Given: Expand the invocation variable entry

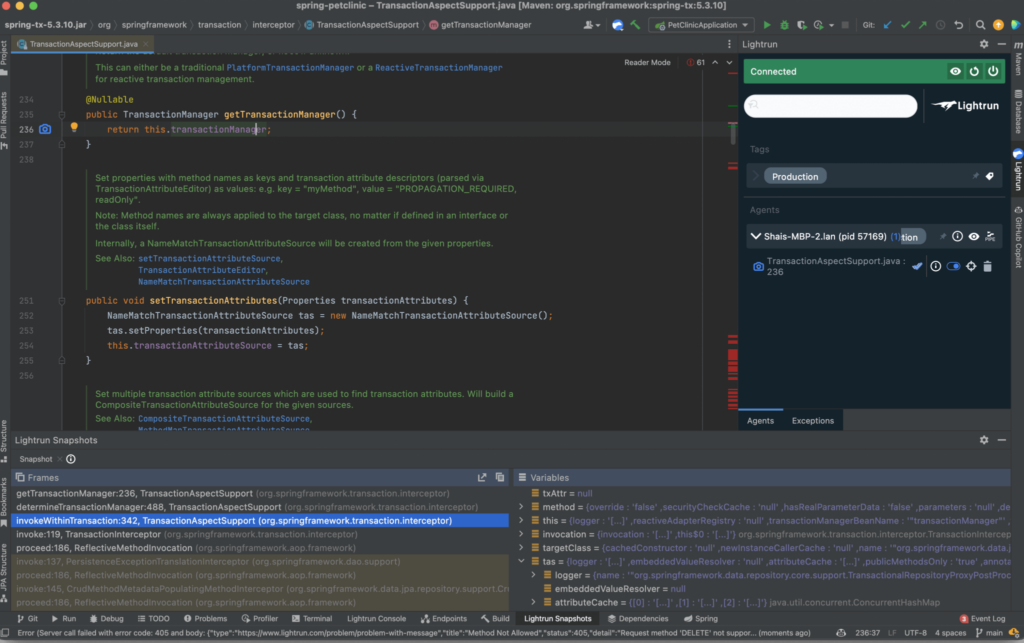Looking at the screenshot, I should 523,534.
